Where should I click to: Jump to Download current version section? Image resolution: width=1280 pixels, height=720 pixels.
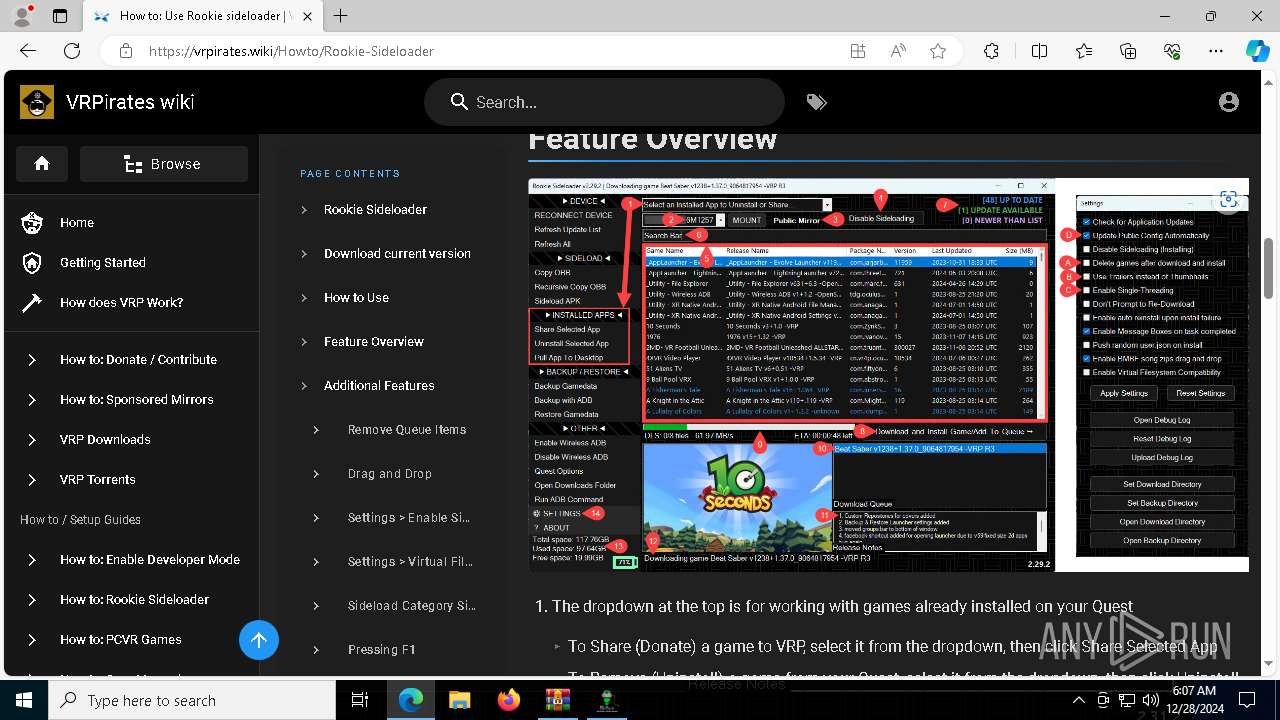tap(397, 253)
